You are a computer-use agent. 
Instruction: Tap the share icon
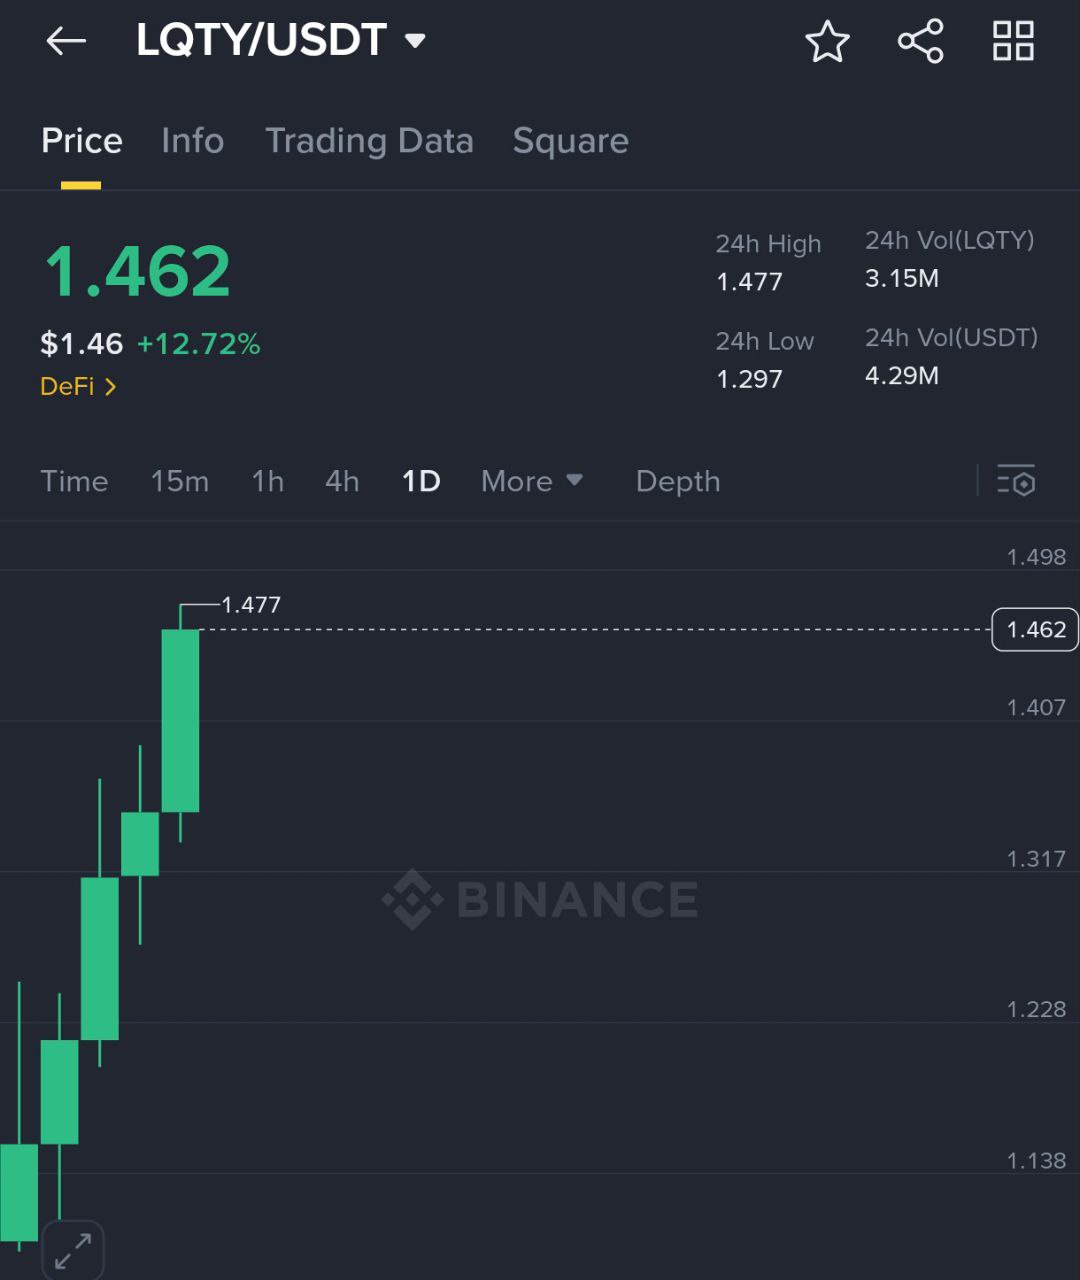[920, 41]
